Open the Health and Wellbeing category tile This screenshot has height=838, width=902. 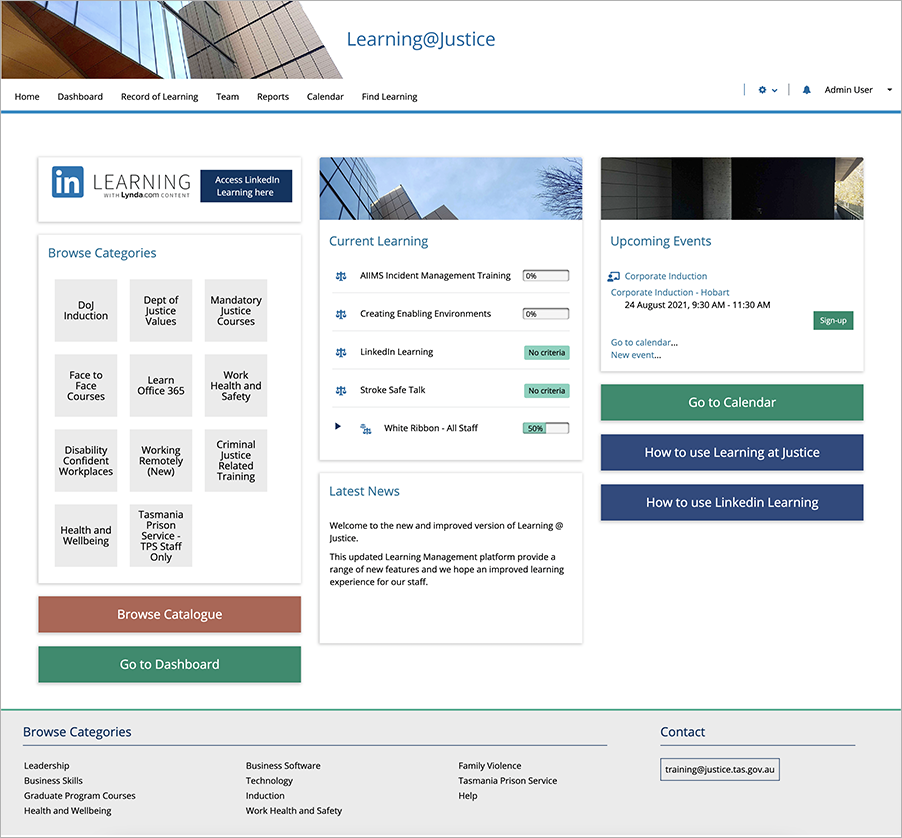(x=86, y=535)
